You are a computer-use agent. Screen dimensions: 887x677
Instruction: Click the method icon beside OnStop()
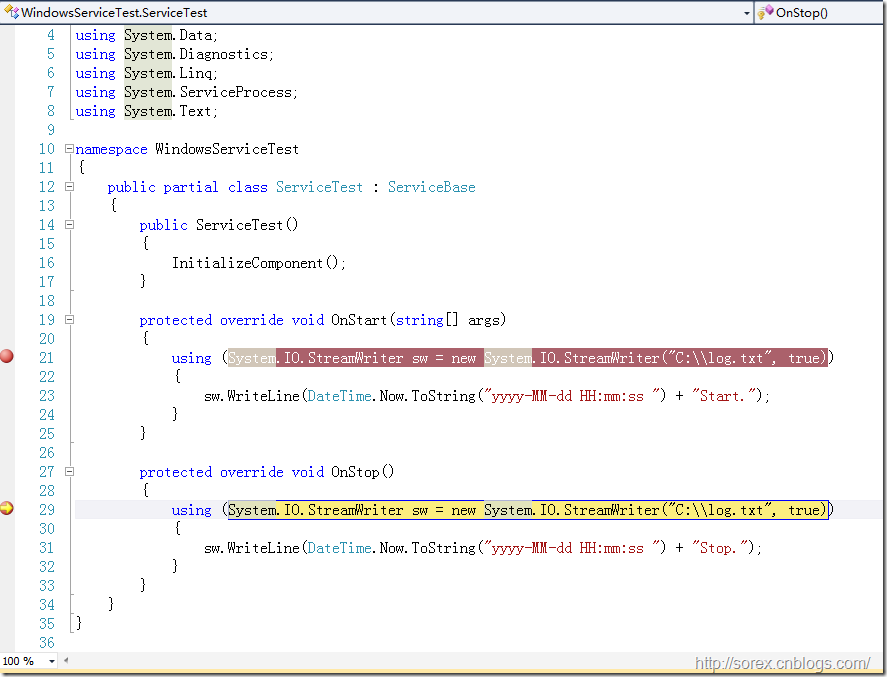pos(765,13)
